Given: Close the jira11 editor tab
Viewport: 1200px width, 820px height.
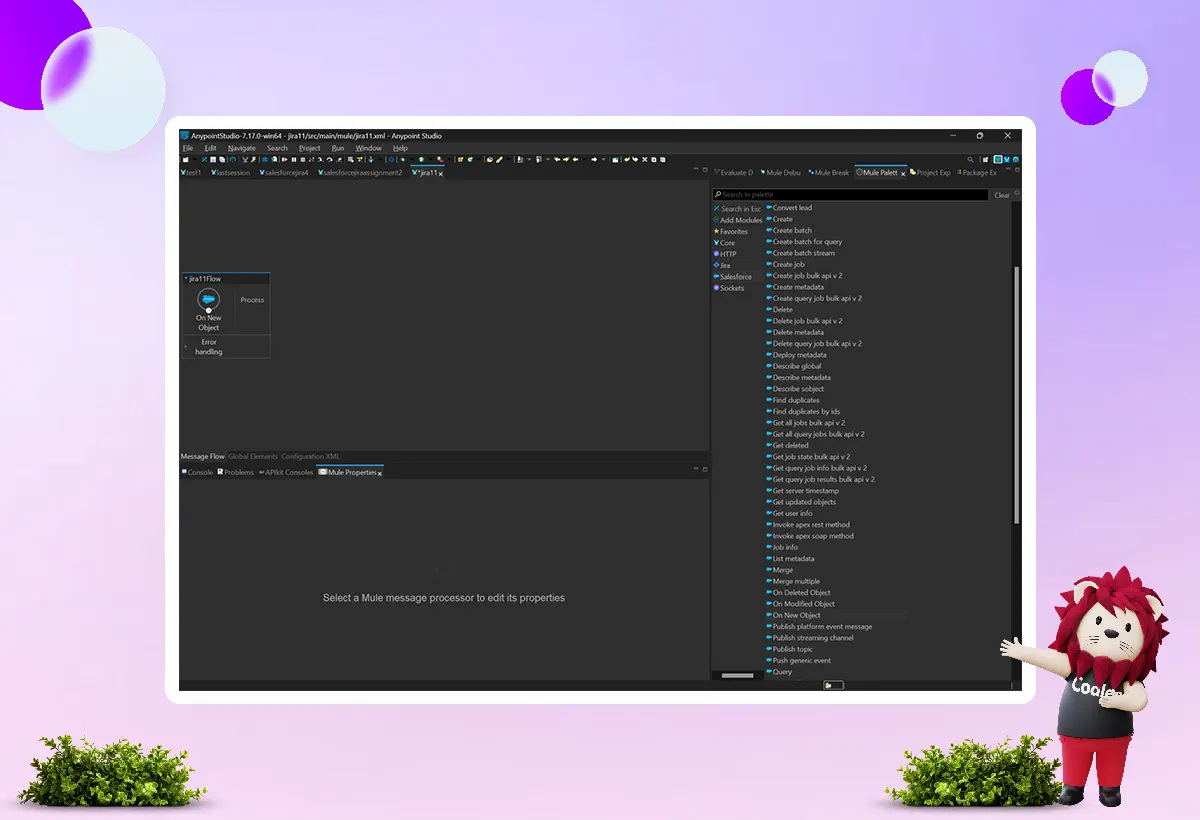Looking at the screenshot, I should click(441, 173).
